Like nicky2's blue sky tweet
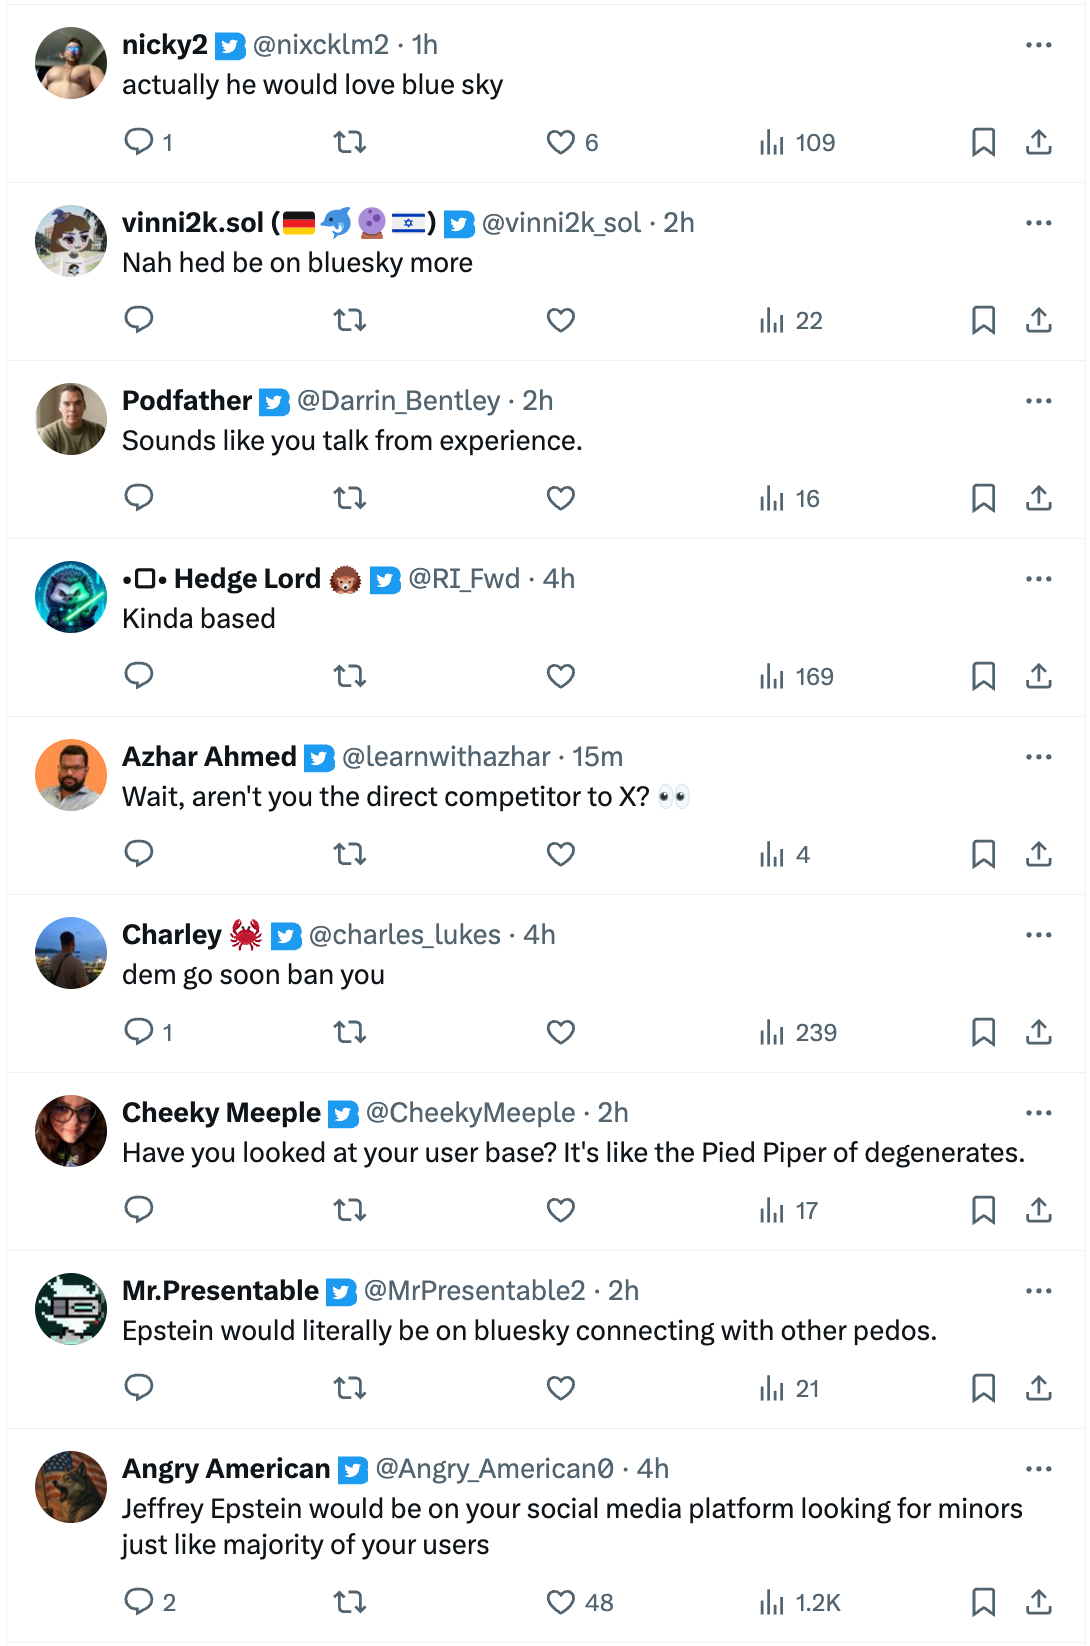 [561, 142]
